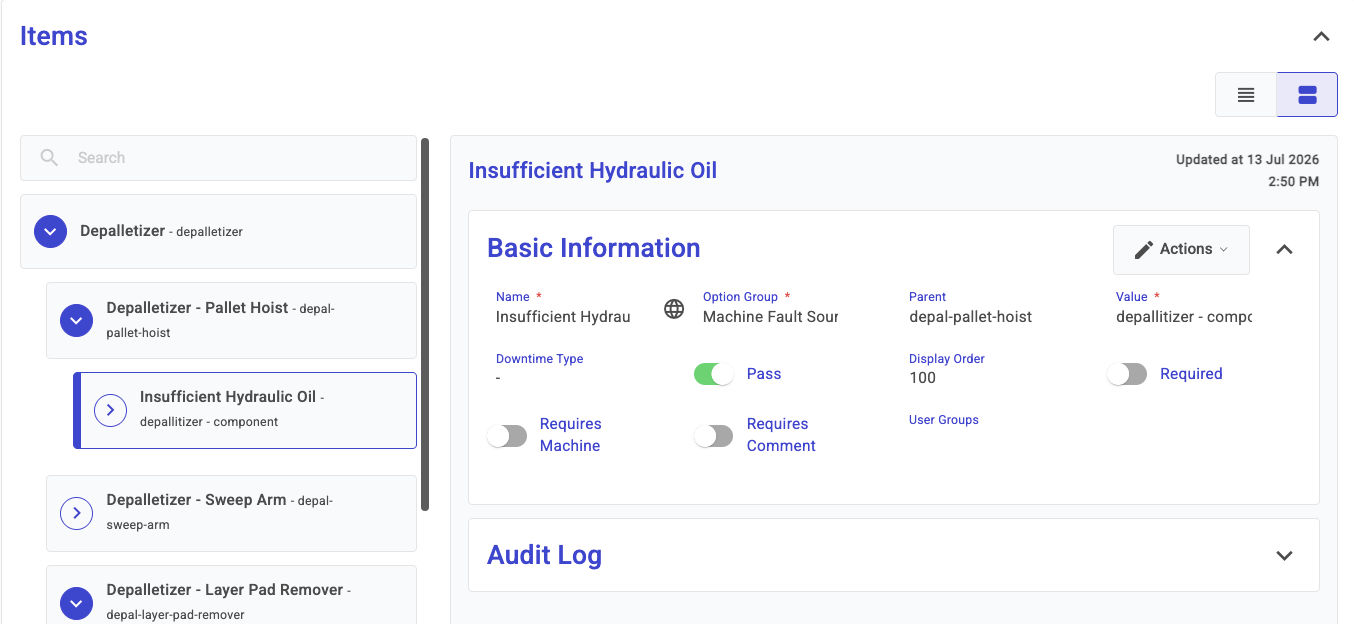Click the Items section heading

click(54, 36)
